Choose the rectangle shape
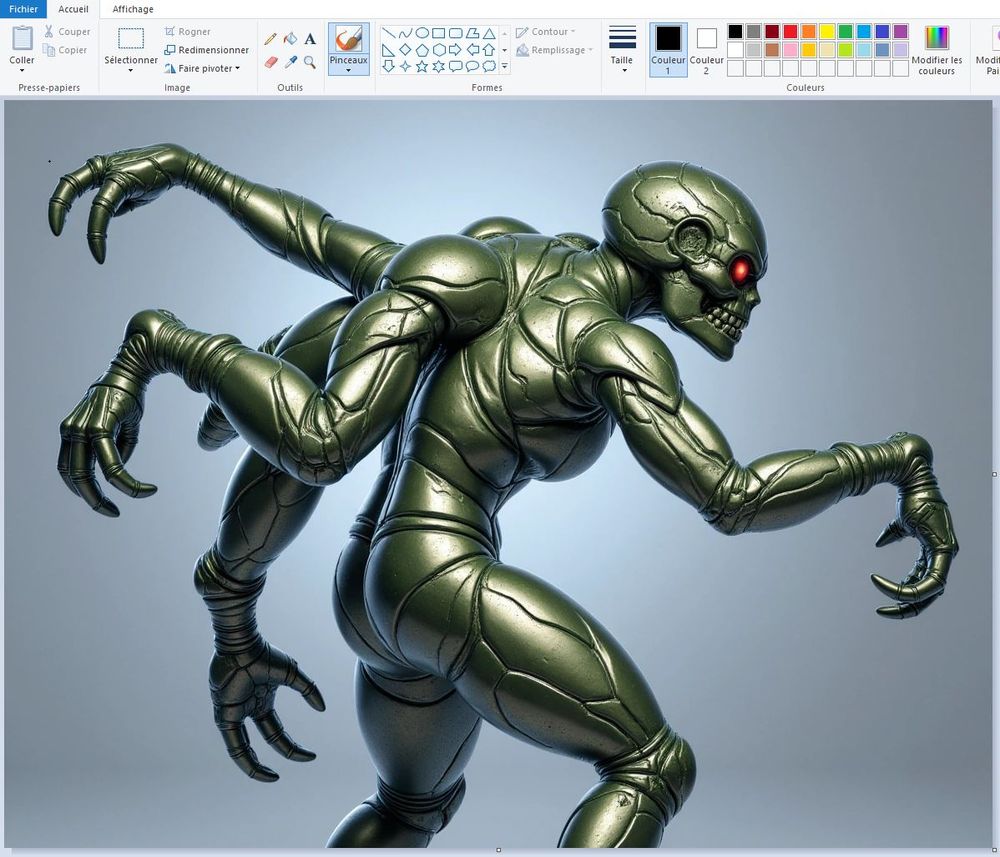 (439, 33)
